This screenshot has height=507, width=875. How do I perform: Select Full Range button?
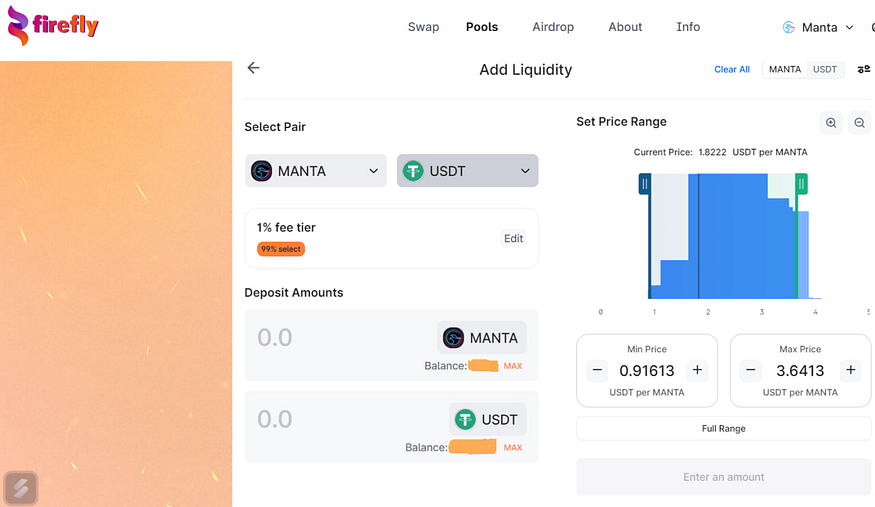click(724, 428)
